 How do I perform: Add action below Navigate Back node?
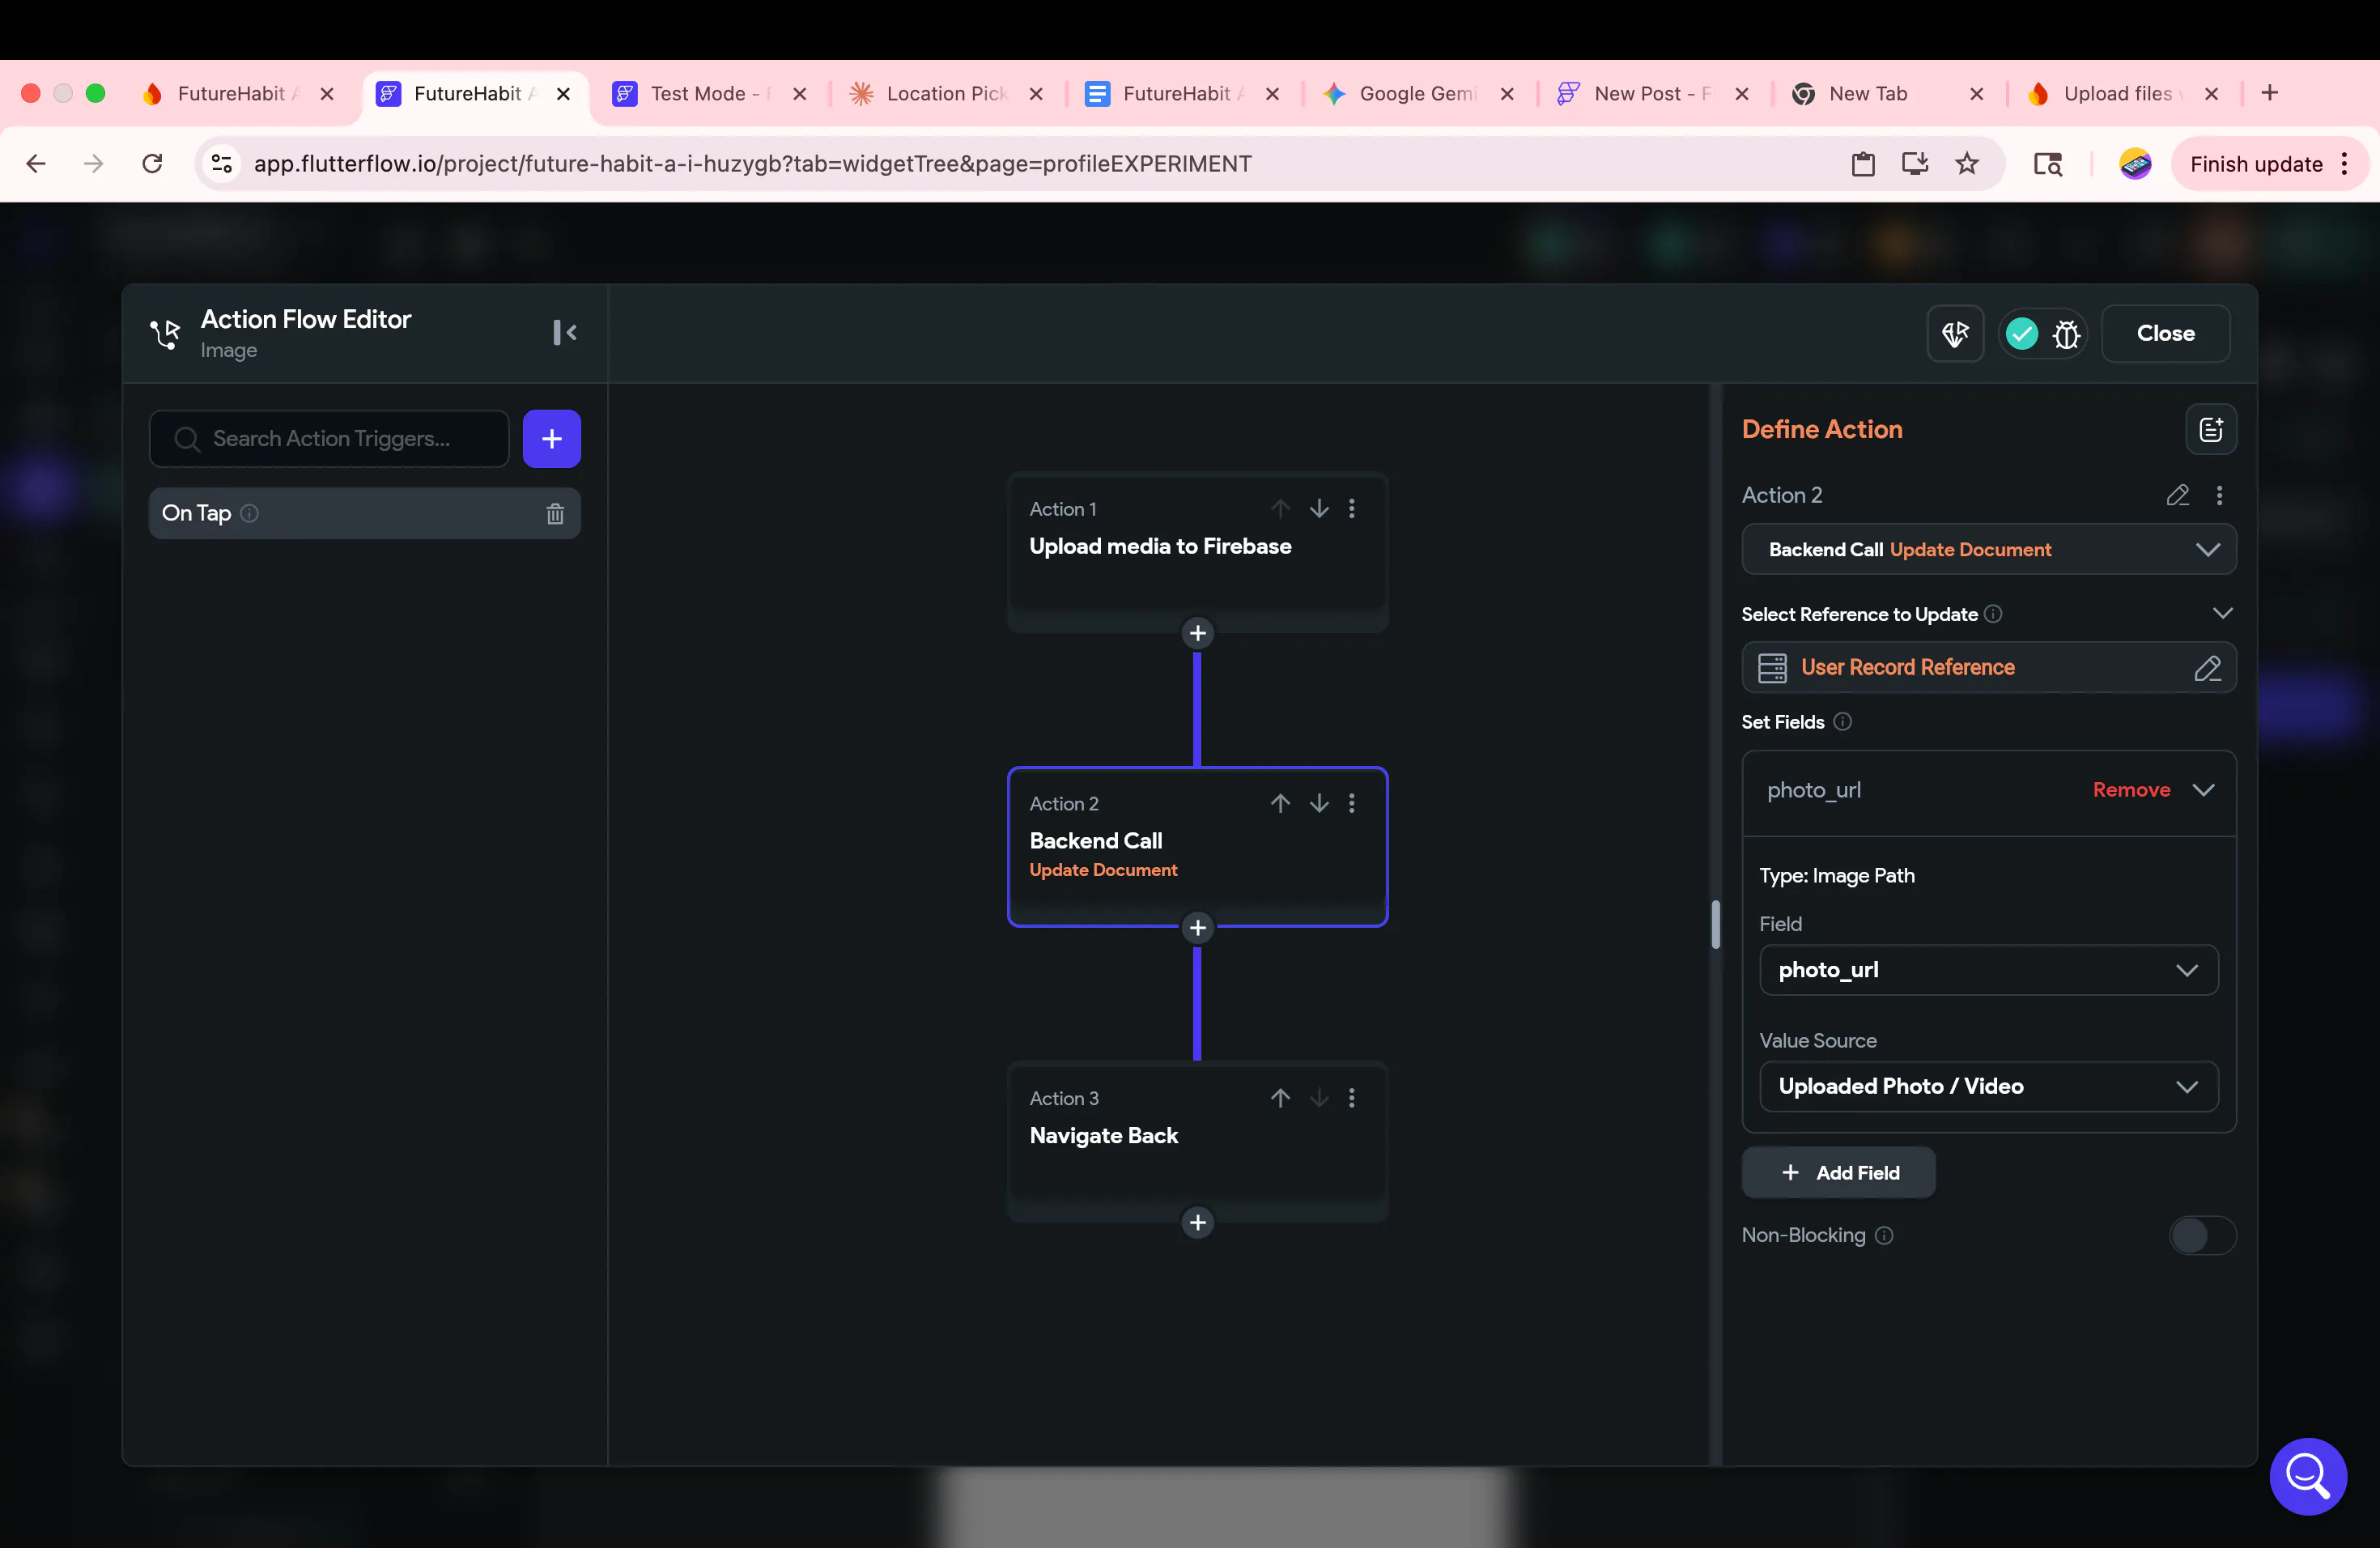[1197, 1222]
